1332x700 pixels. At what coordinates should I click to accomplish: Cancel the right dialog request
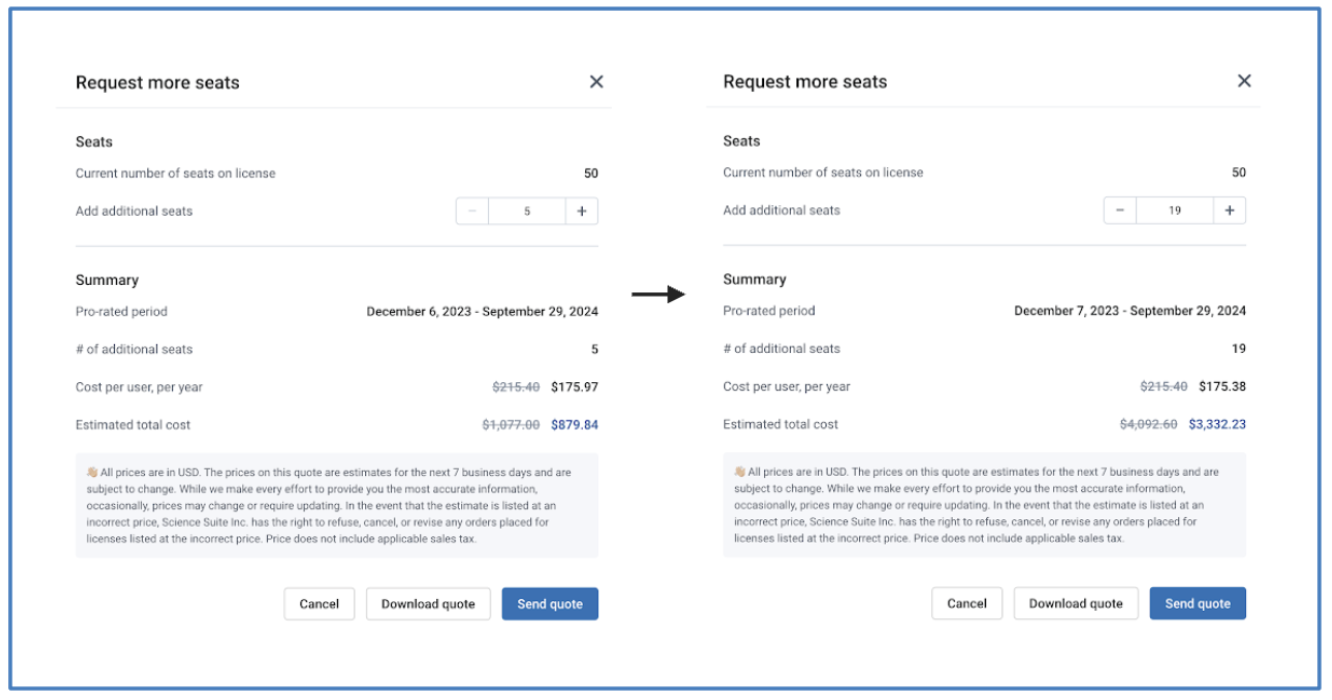coord(967,603)
